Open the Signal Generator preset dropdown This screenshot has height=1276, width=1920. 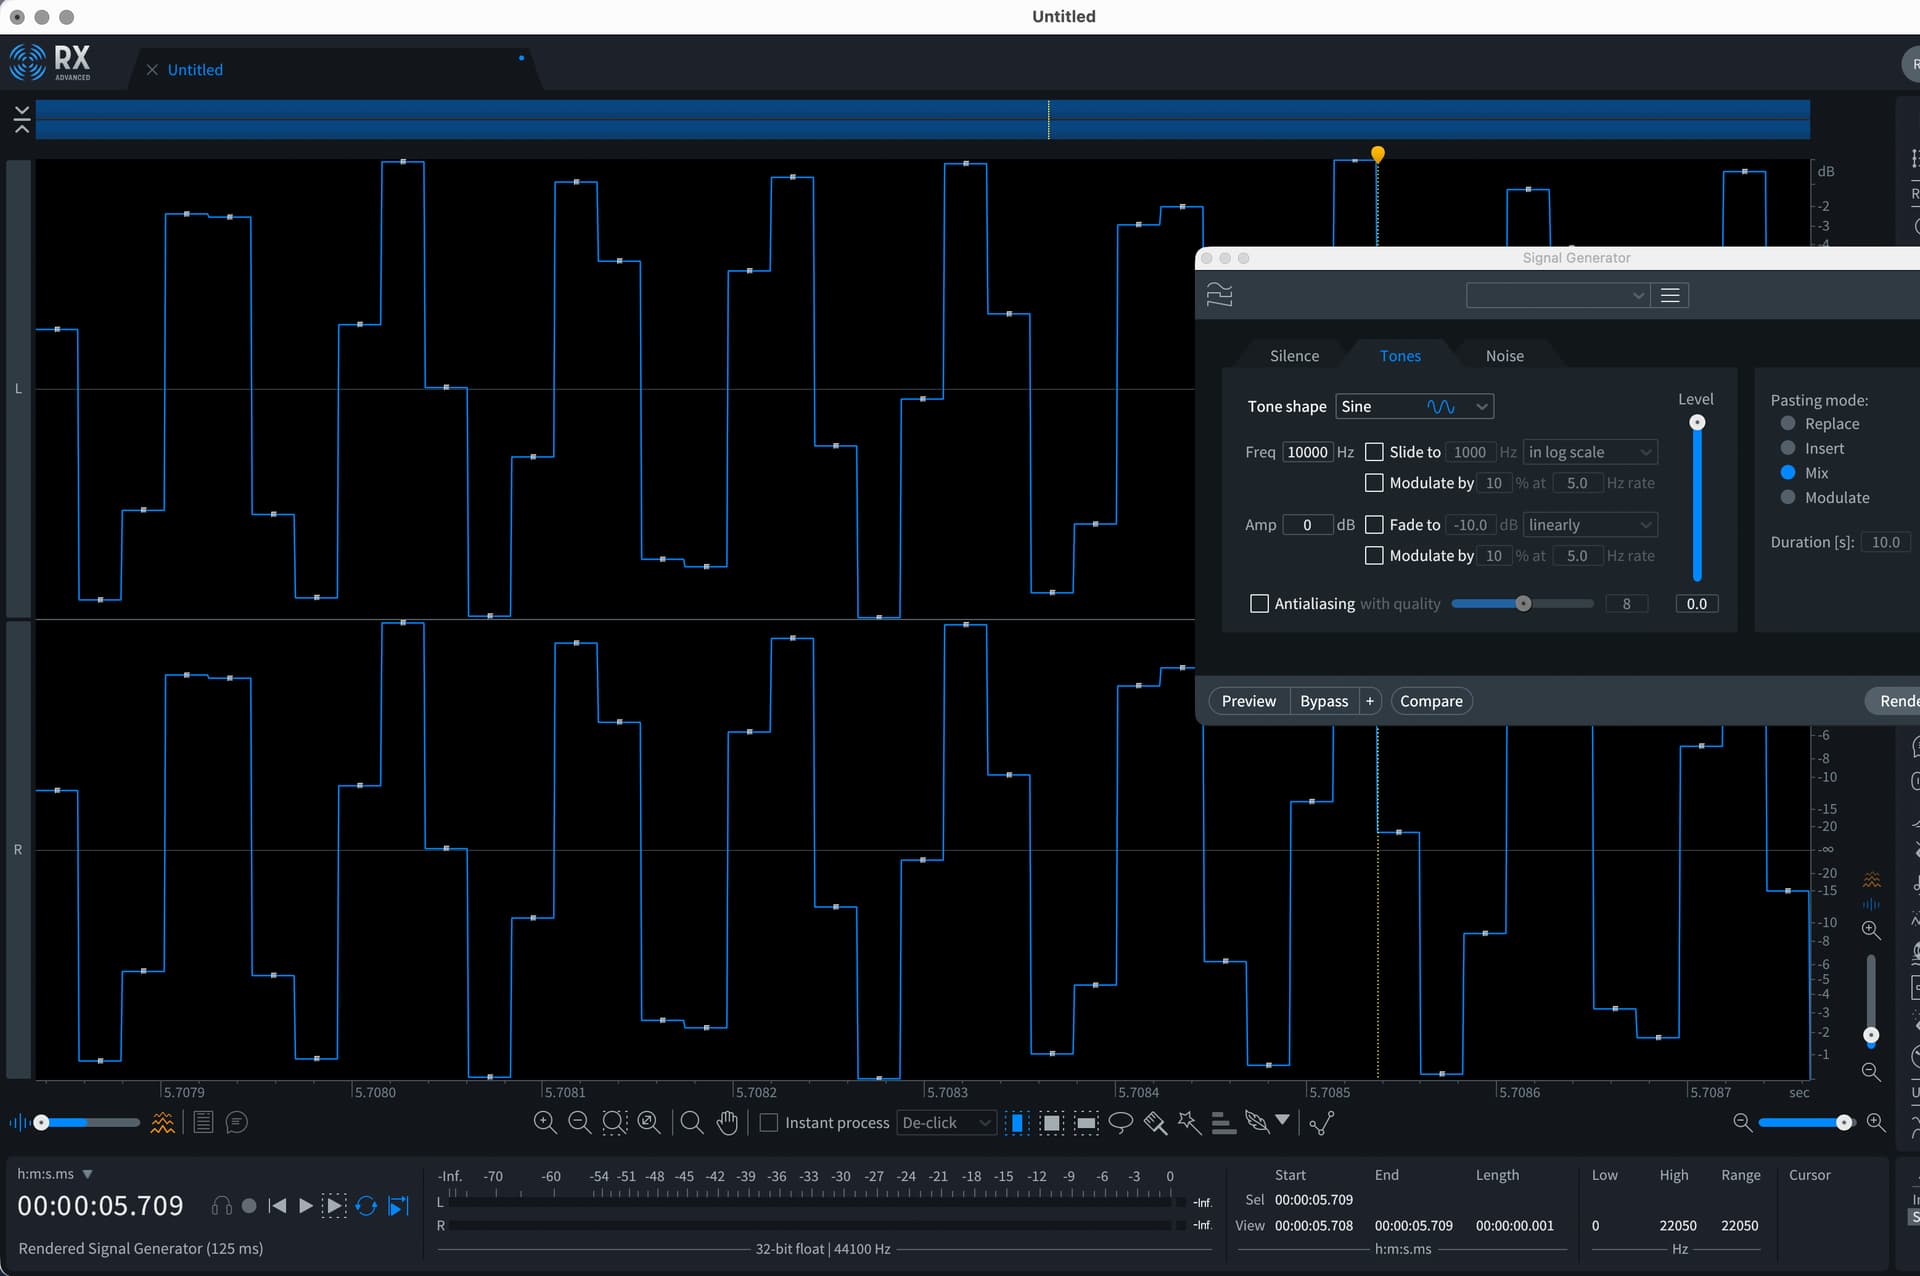tap(1556, 295)
